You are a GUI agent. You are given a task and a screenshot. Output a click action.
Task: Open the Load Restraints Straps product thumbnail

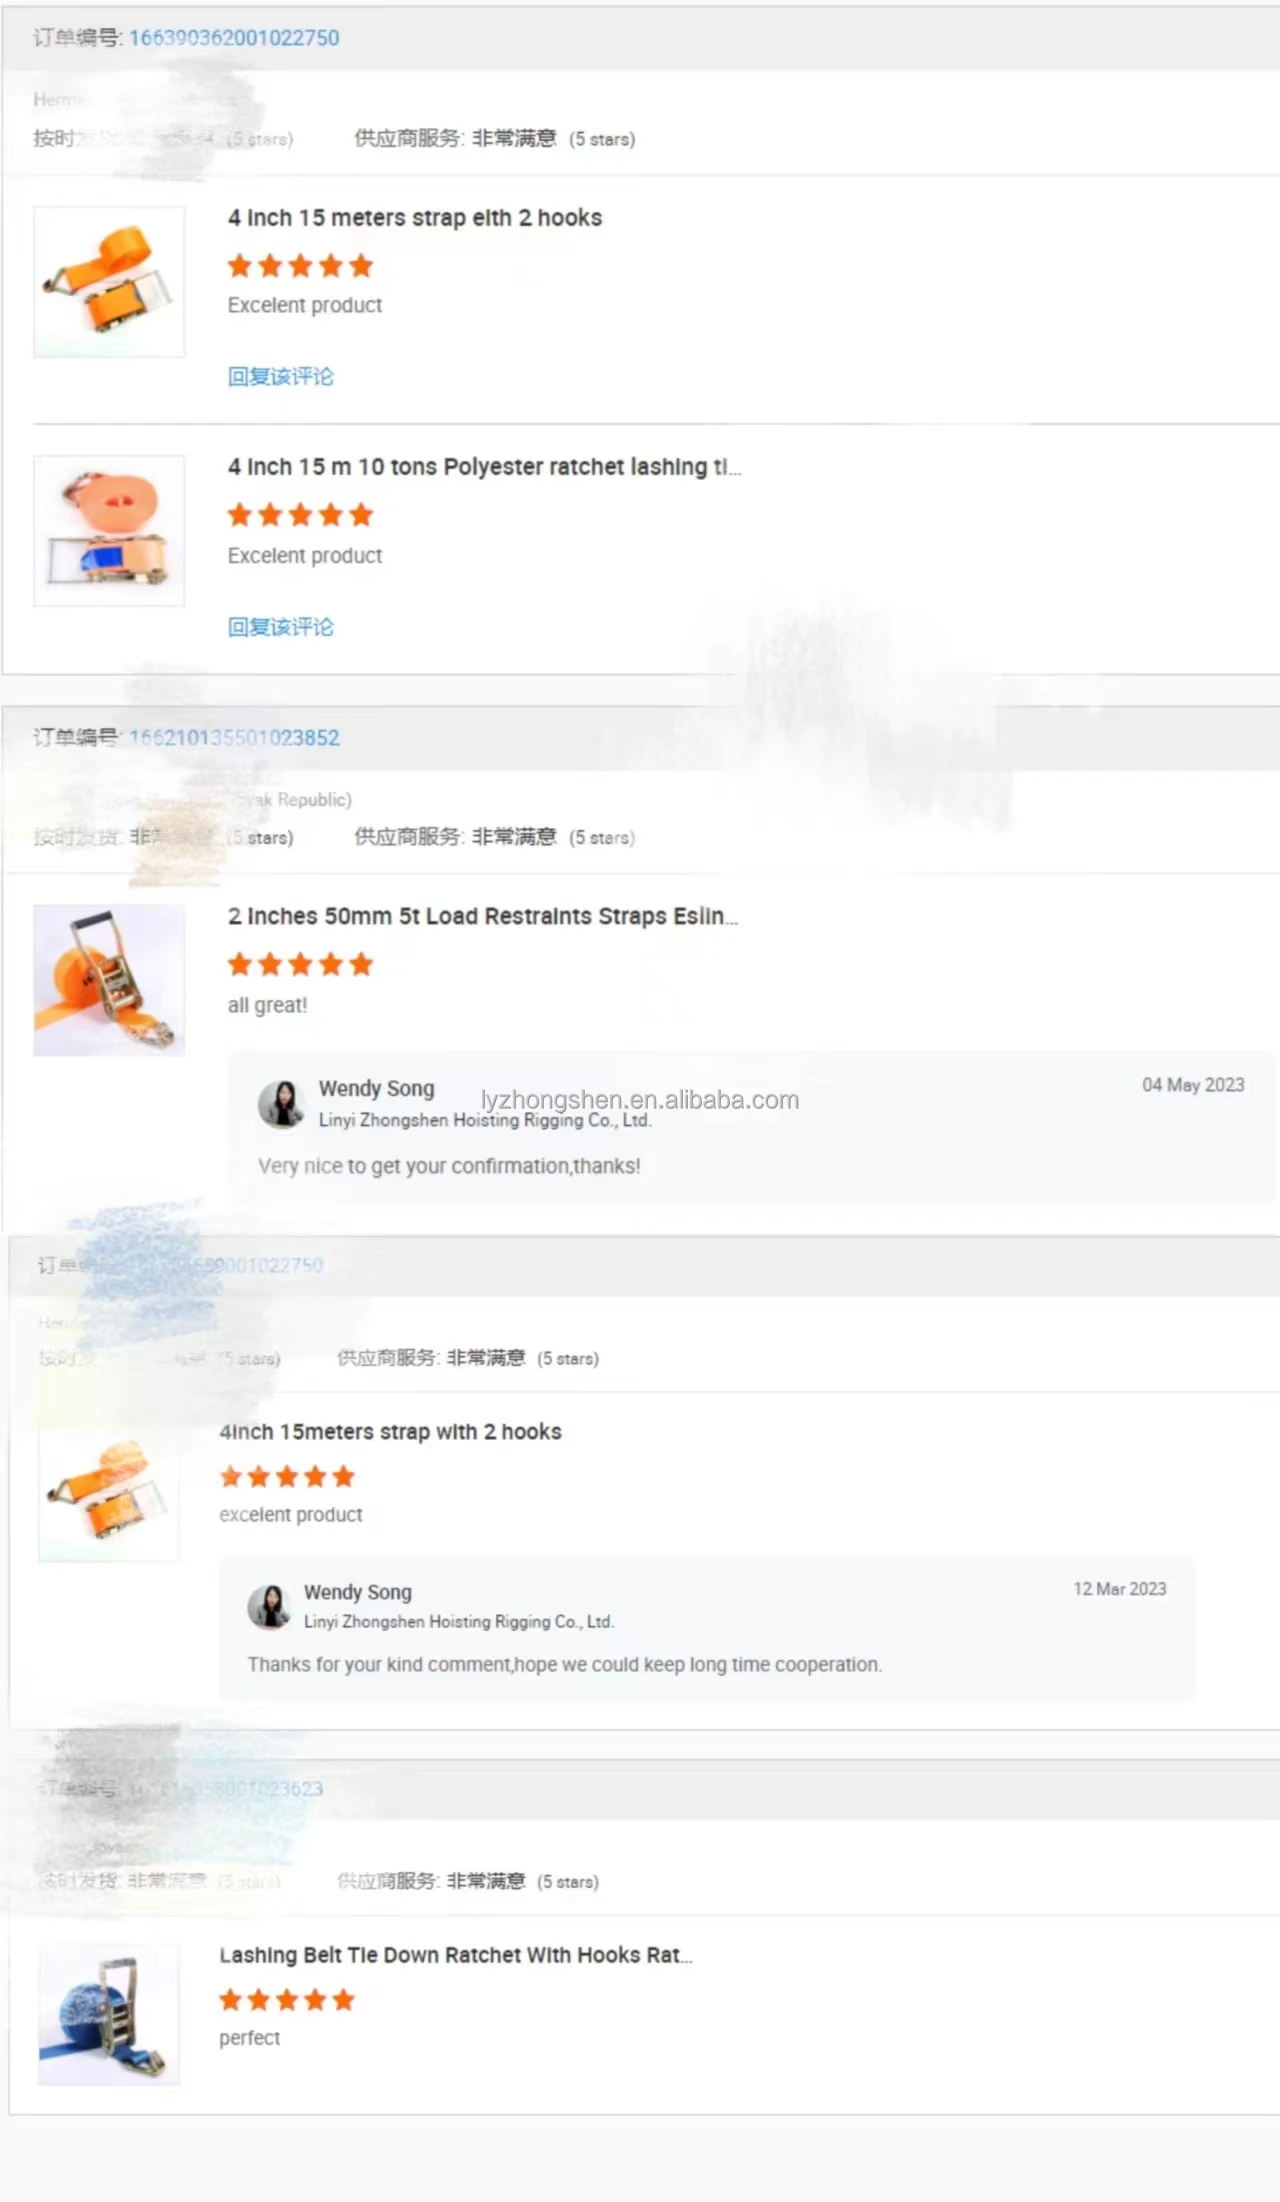click(109, 980)
